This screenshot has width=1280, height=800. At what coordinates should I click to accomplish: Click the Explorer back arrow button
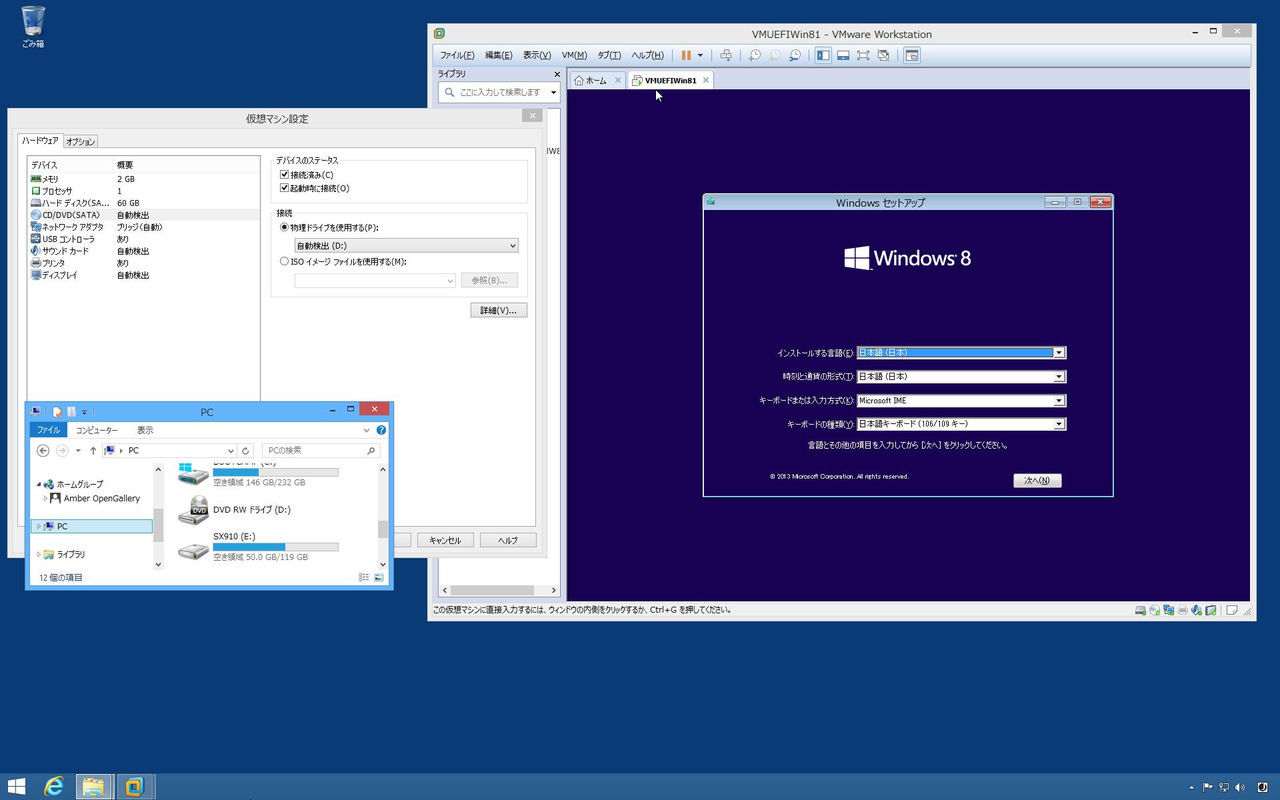point(41,451)
